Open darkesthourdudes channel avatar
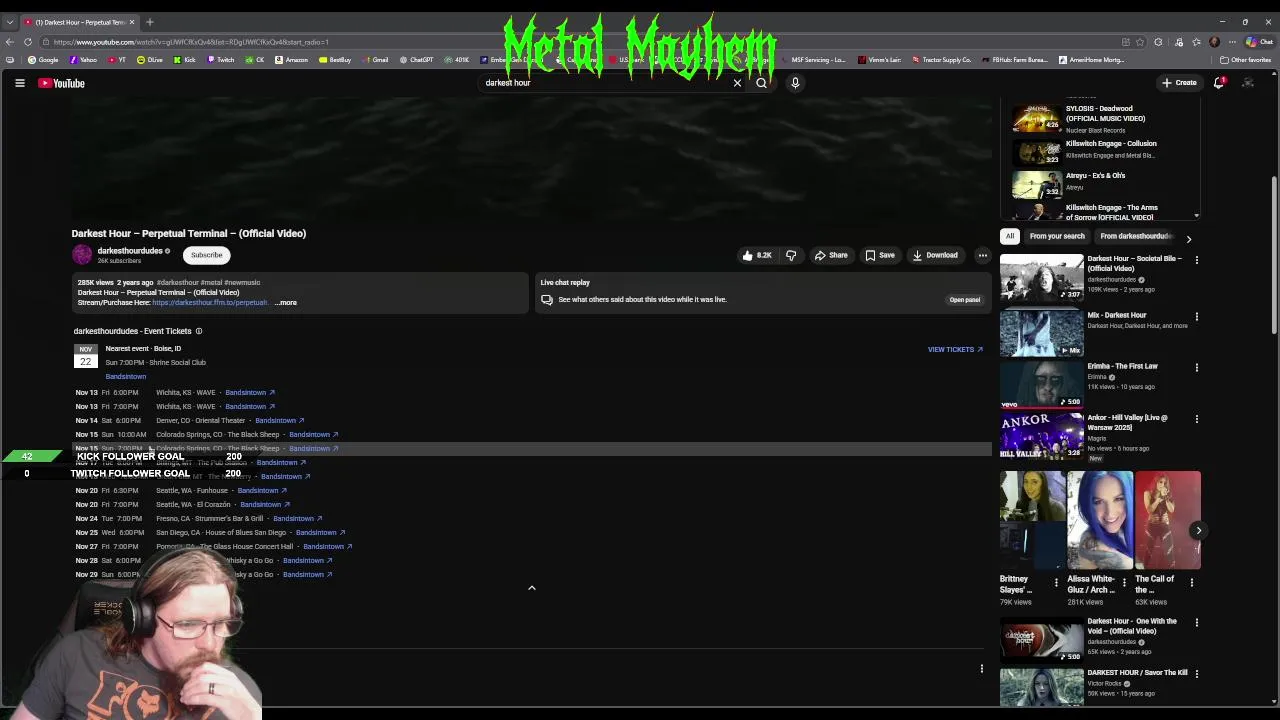Screen dimensions: 1280x720 (82, 255)
